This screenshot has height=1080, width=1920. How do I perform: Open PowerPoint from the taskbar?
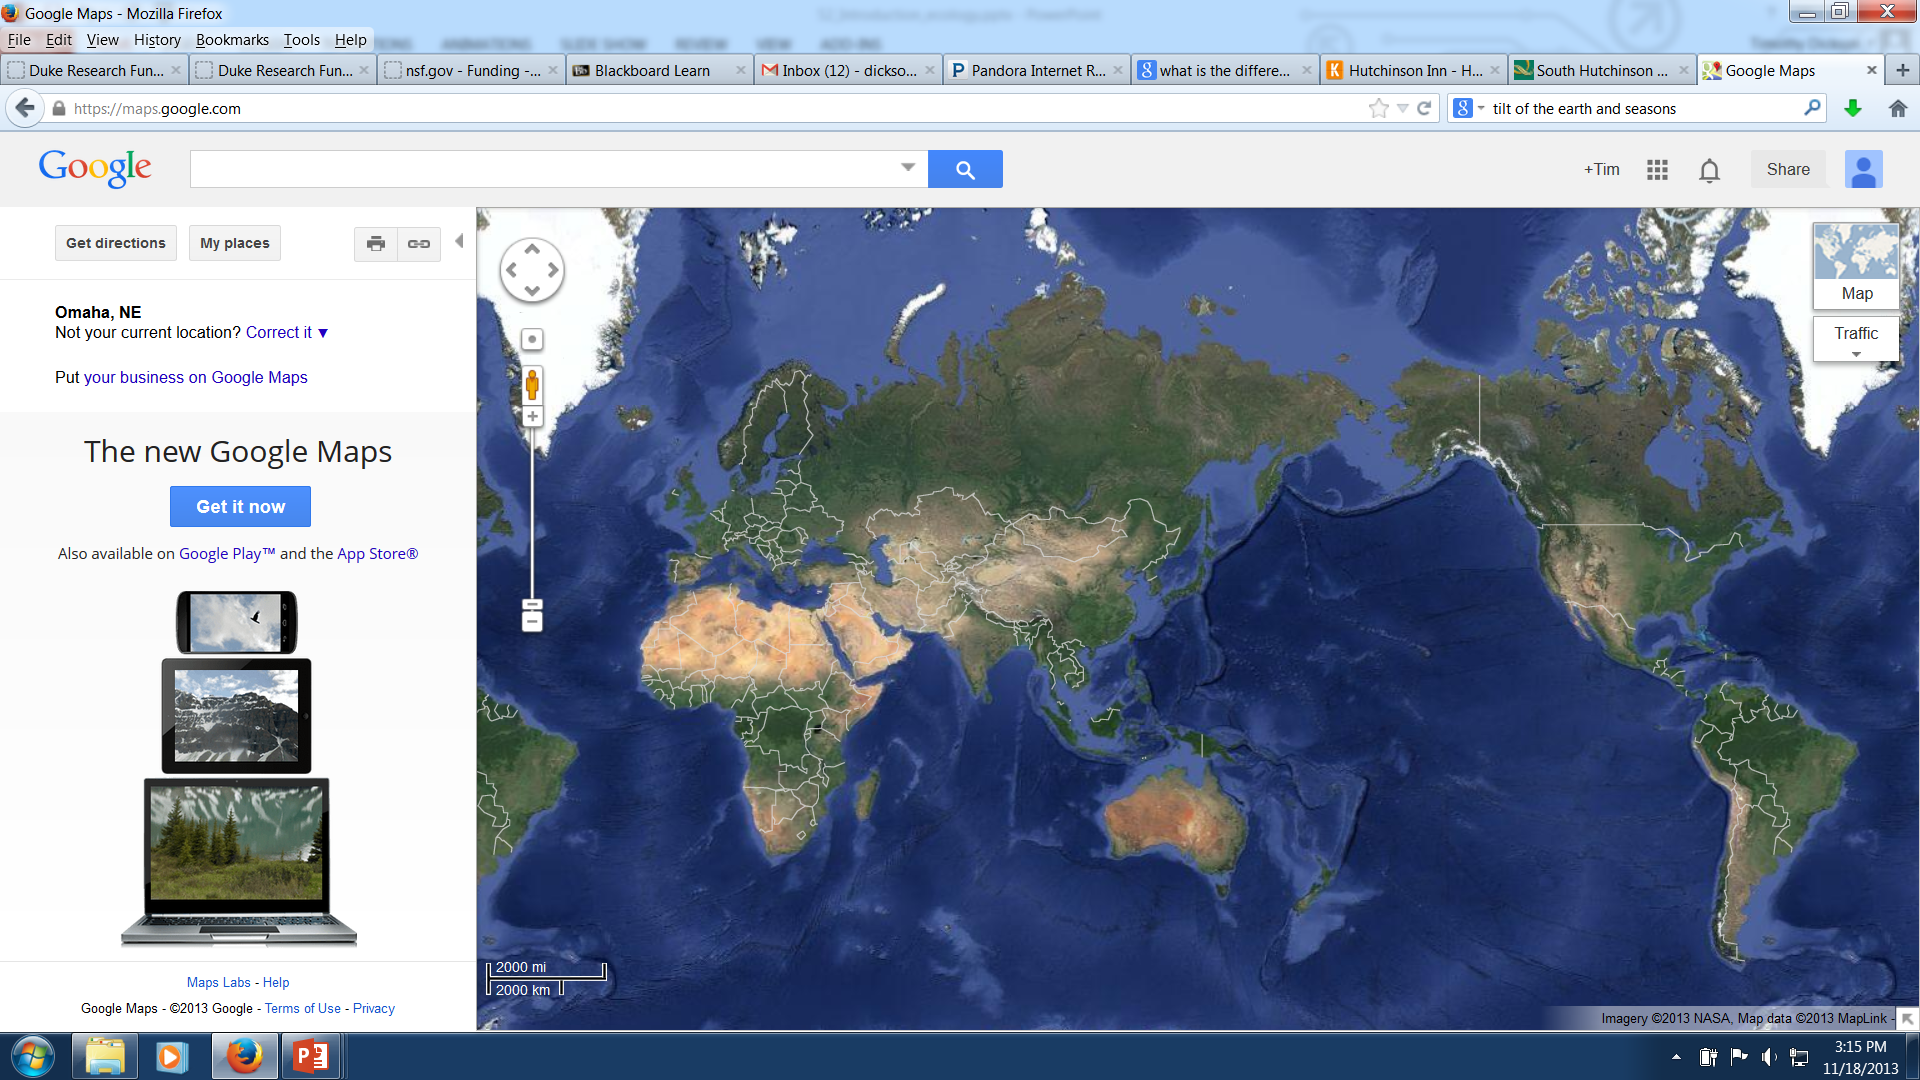pyautogui.click(x=311, y=1056)
